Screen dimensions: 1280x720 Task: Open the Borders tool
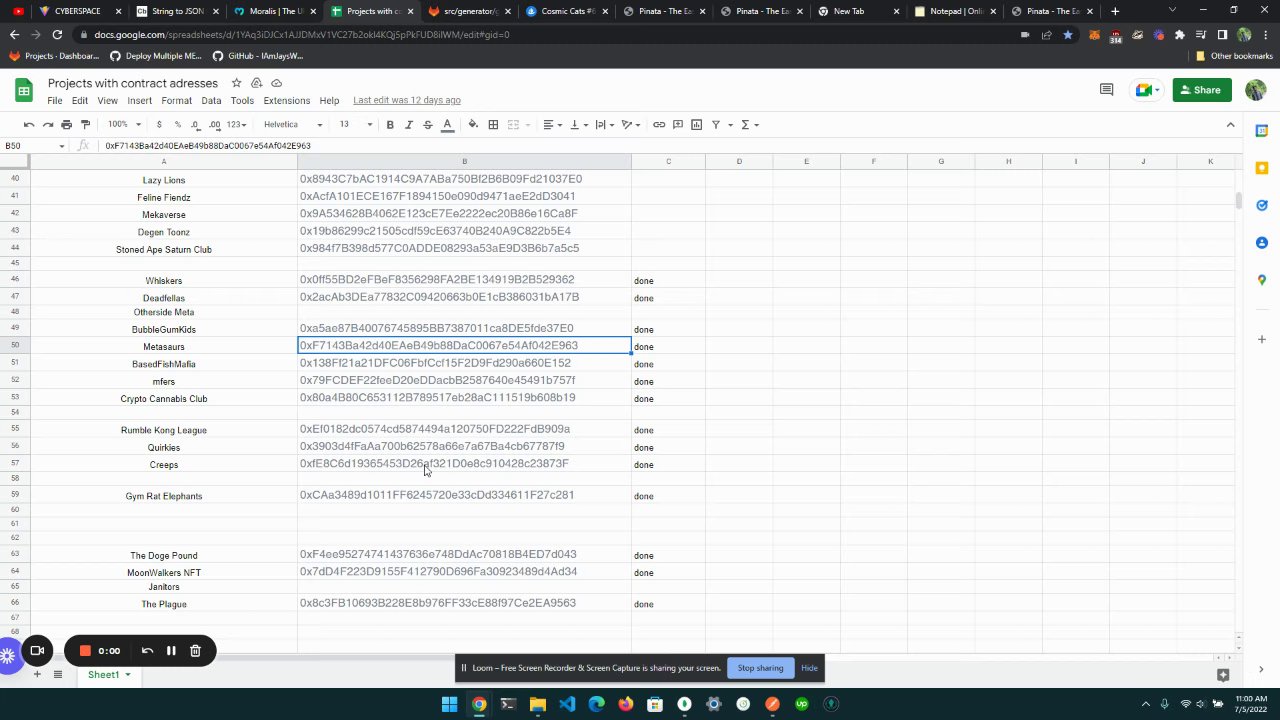click(493, 125)
